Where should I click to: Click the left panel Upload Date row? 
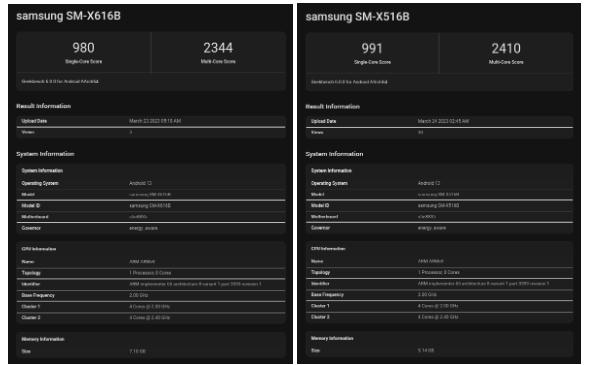coord(151,121)
